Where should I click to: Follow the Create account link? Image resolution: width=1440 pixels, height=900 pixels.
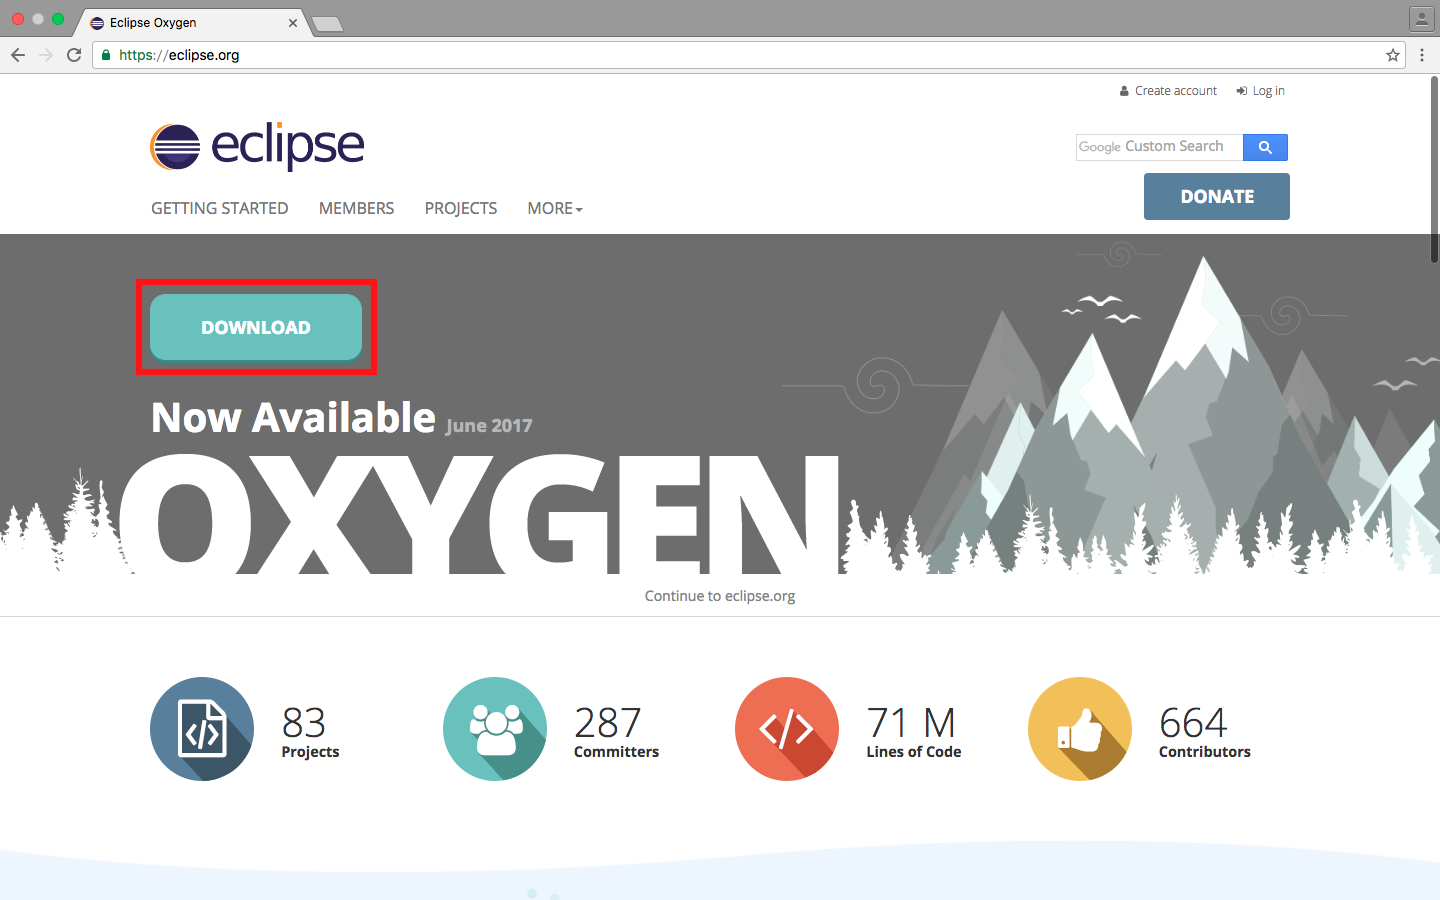[1175, 91]
